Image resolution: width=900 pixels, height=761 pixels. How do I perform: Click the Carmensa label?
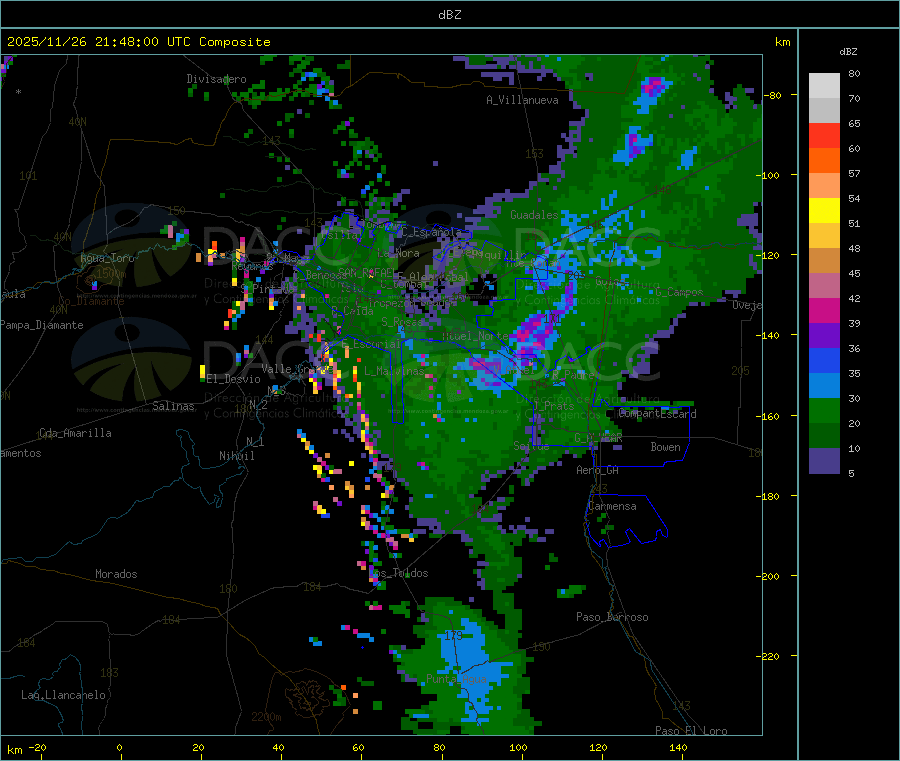[612, 506]
